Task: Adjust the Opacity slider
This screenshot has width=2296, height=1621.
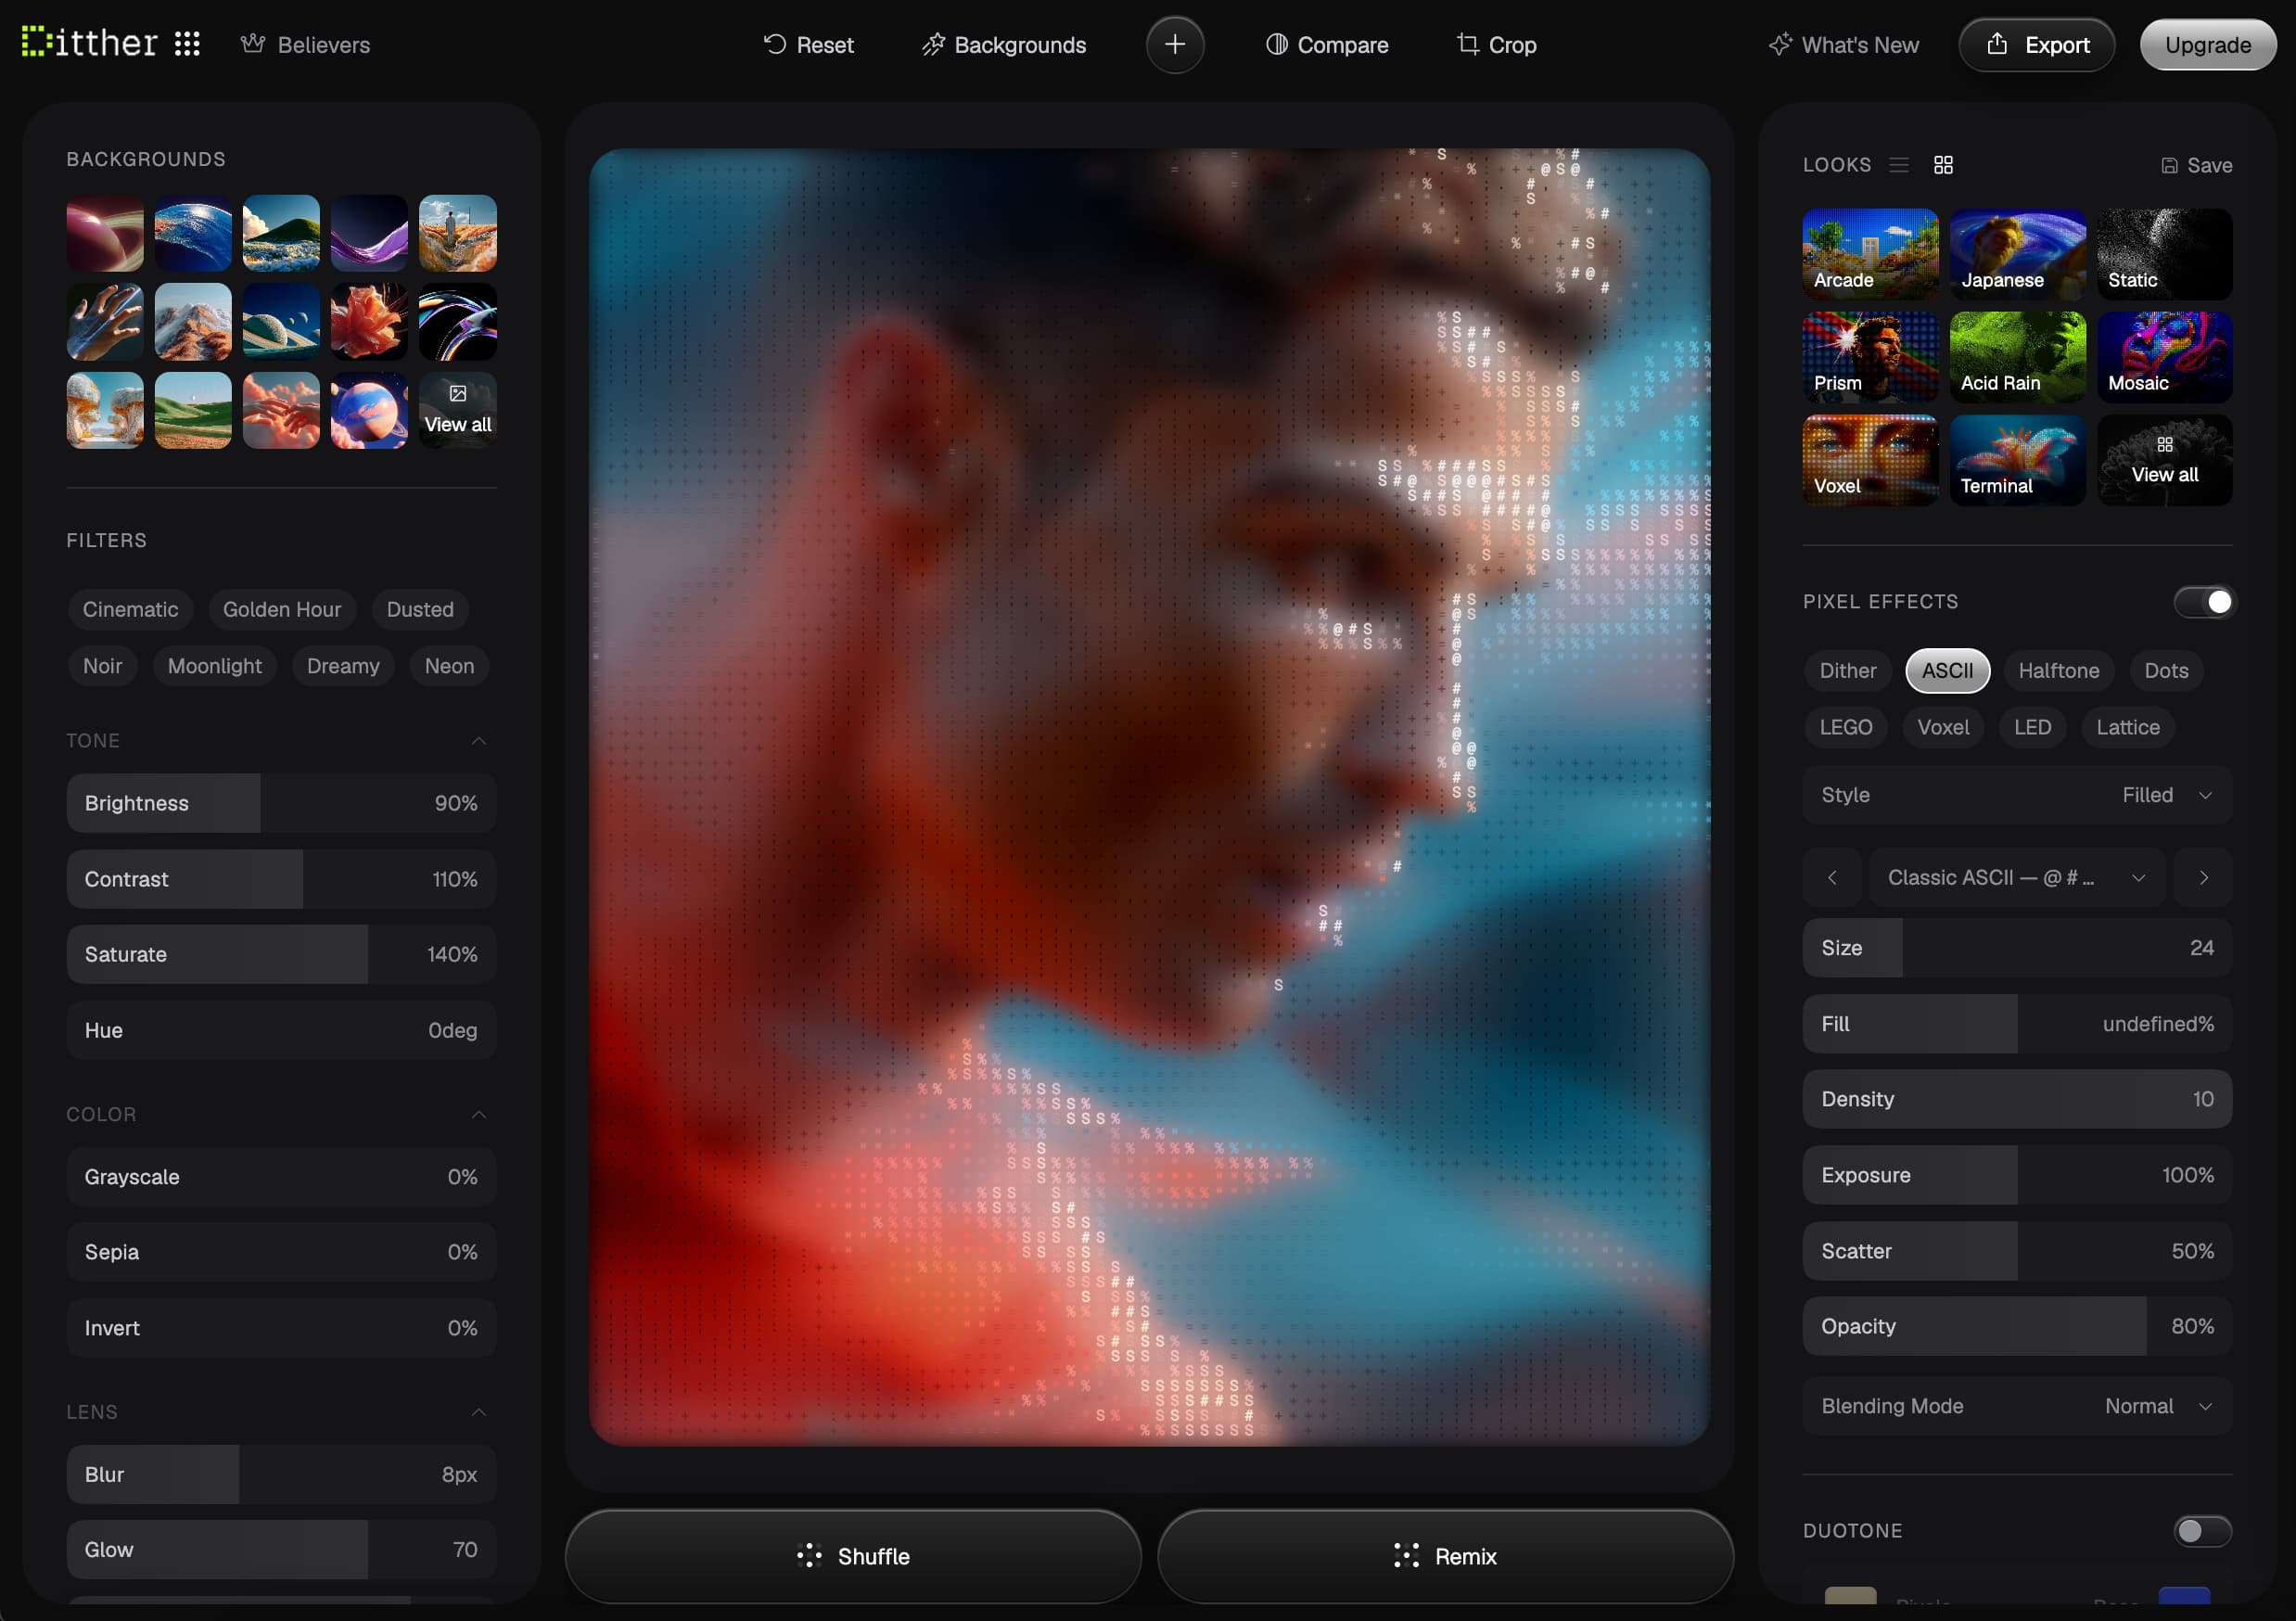Action: 2017,1326
